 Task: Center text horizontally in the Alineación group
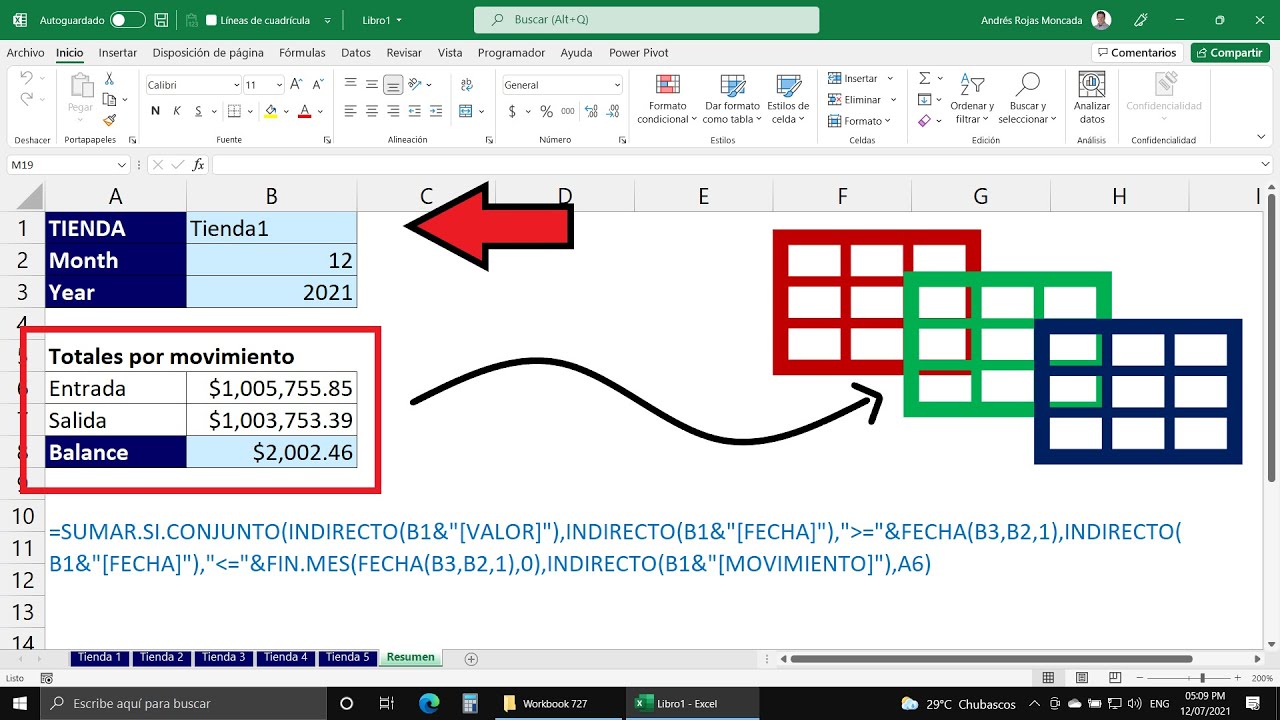(372, 111)
